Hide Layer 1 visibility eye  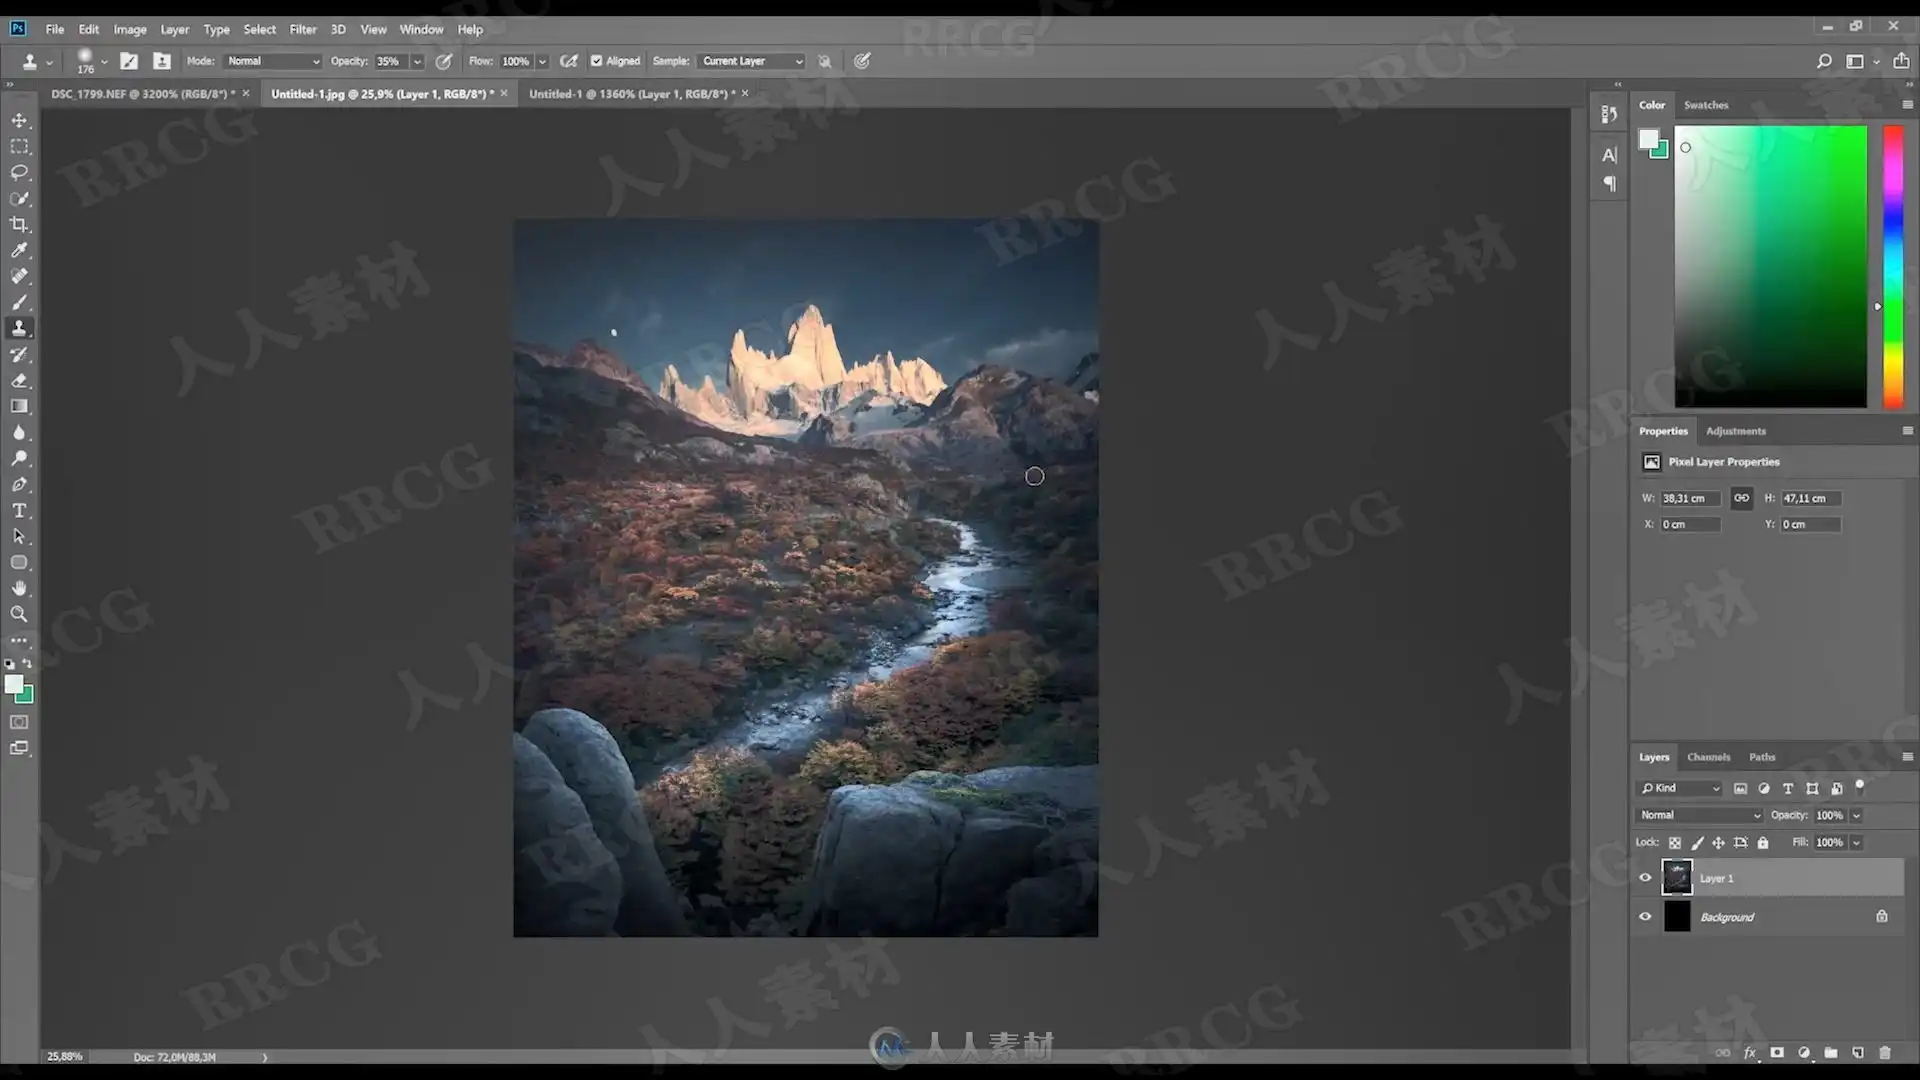(x=1645, y=878)
